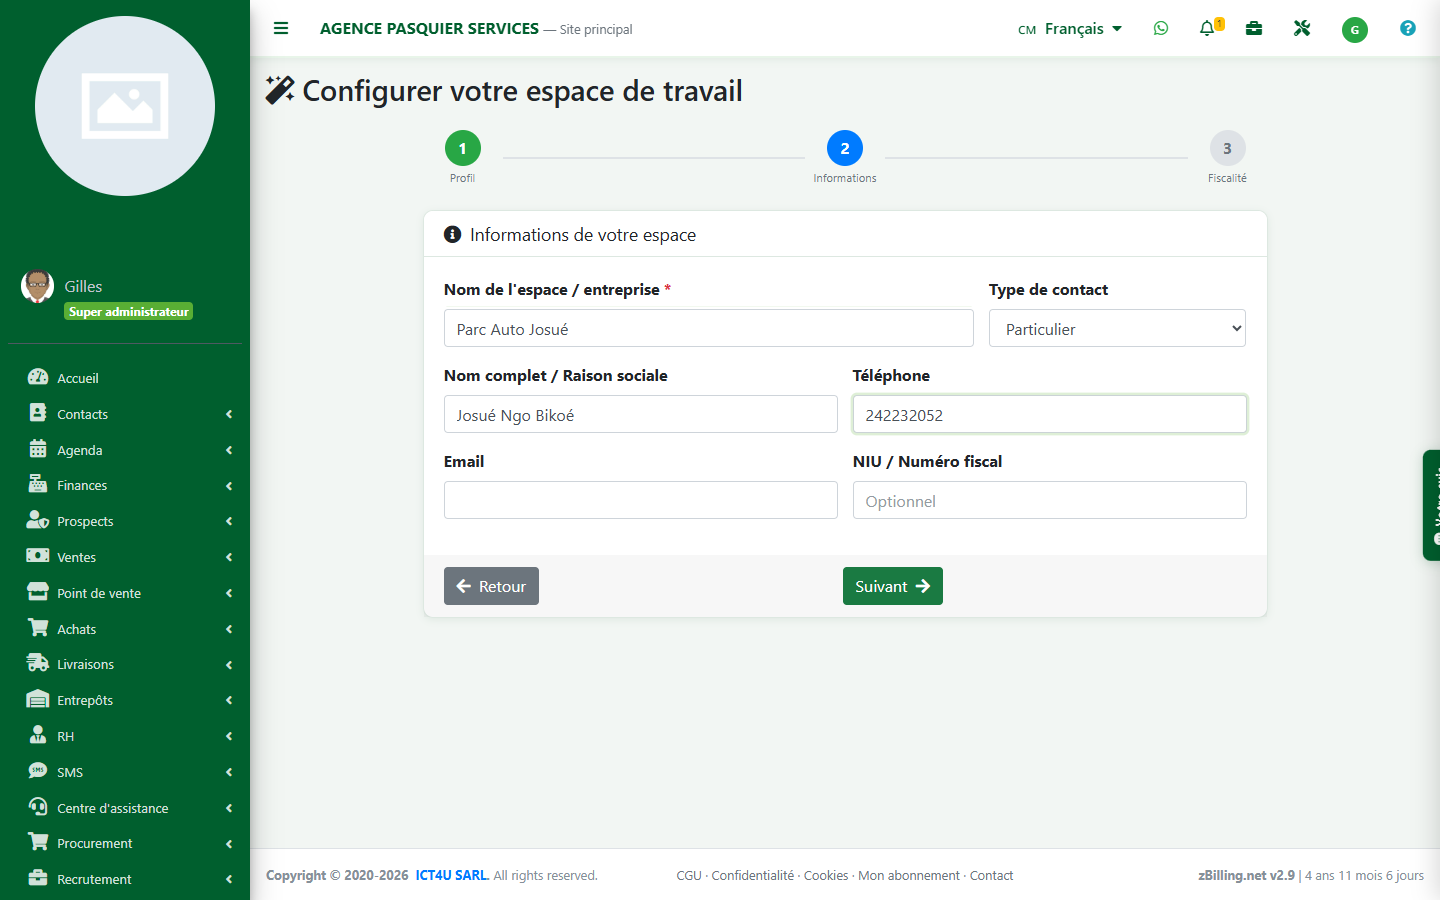Click the Ventes banknote icon
Screen dimensions: 1440x900
tap(38, 556)
